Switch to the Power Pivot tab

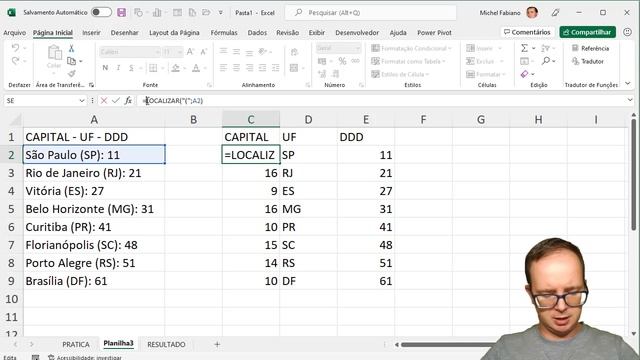point(434,32)
